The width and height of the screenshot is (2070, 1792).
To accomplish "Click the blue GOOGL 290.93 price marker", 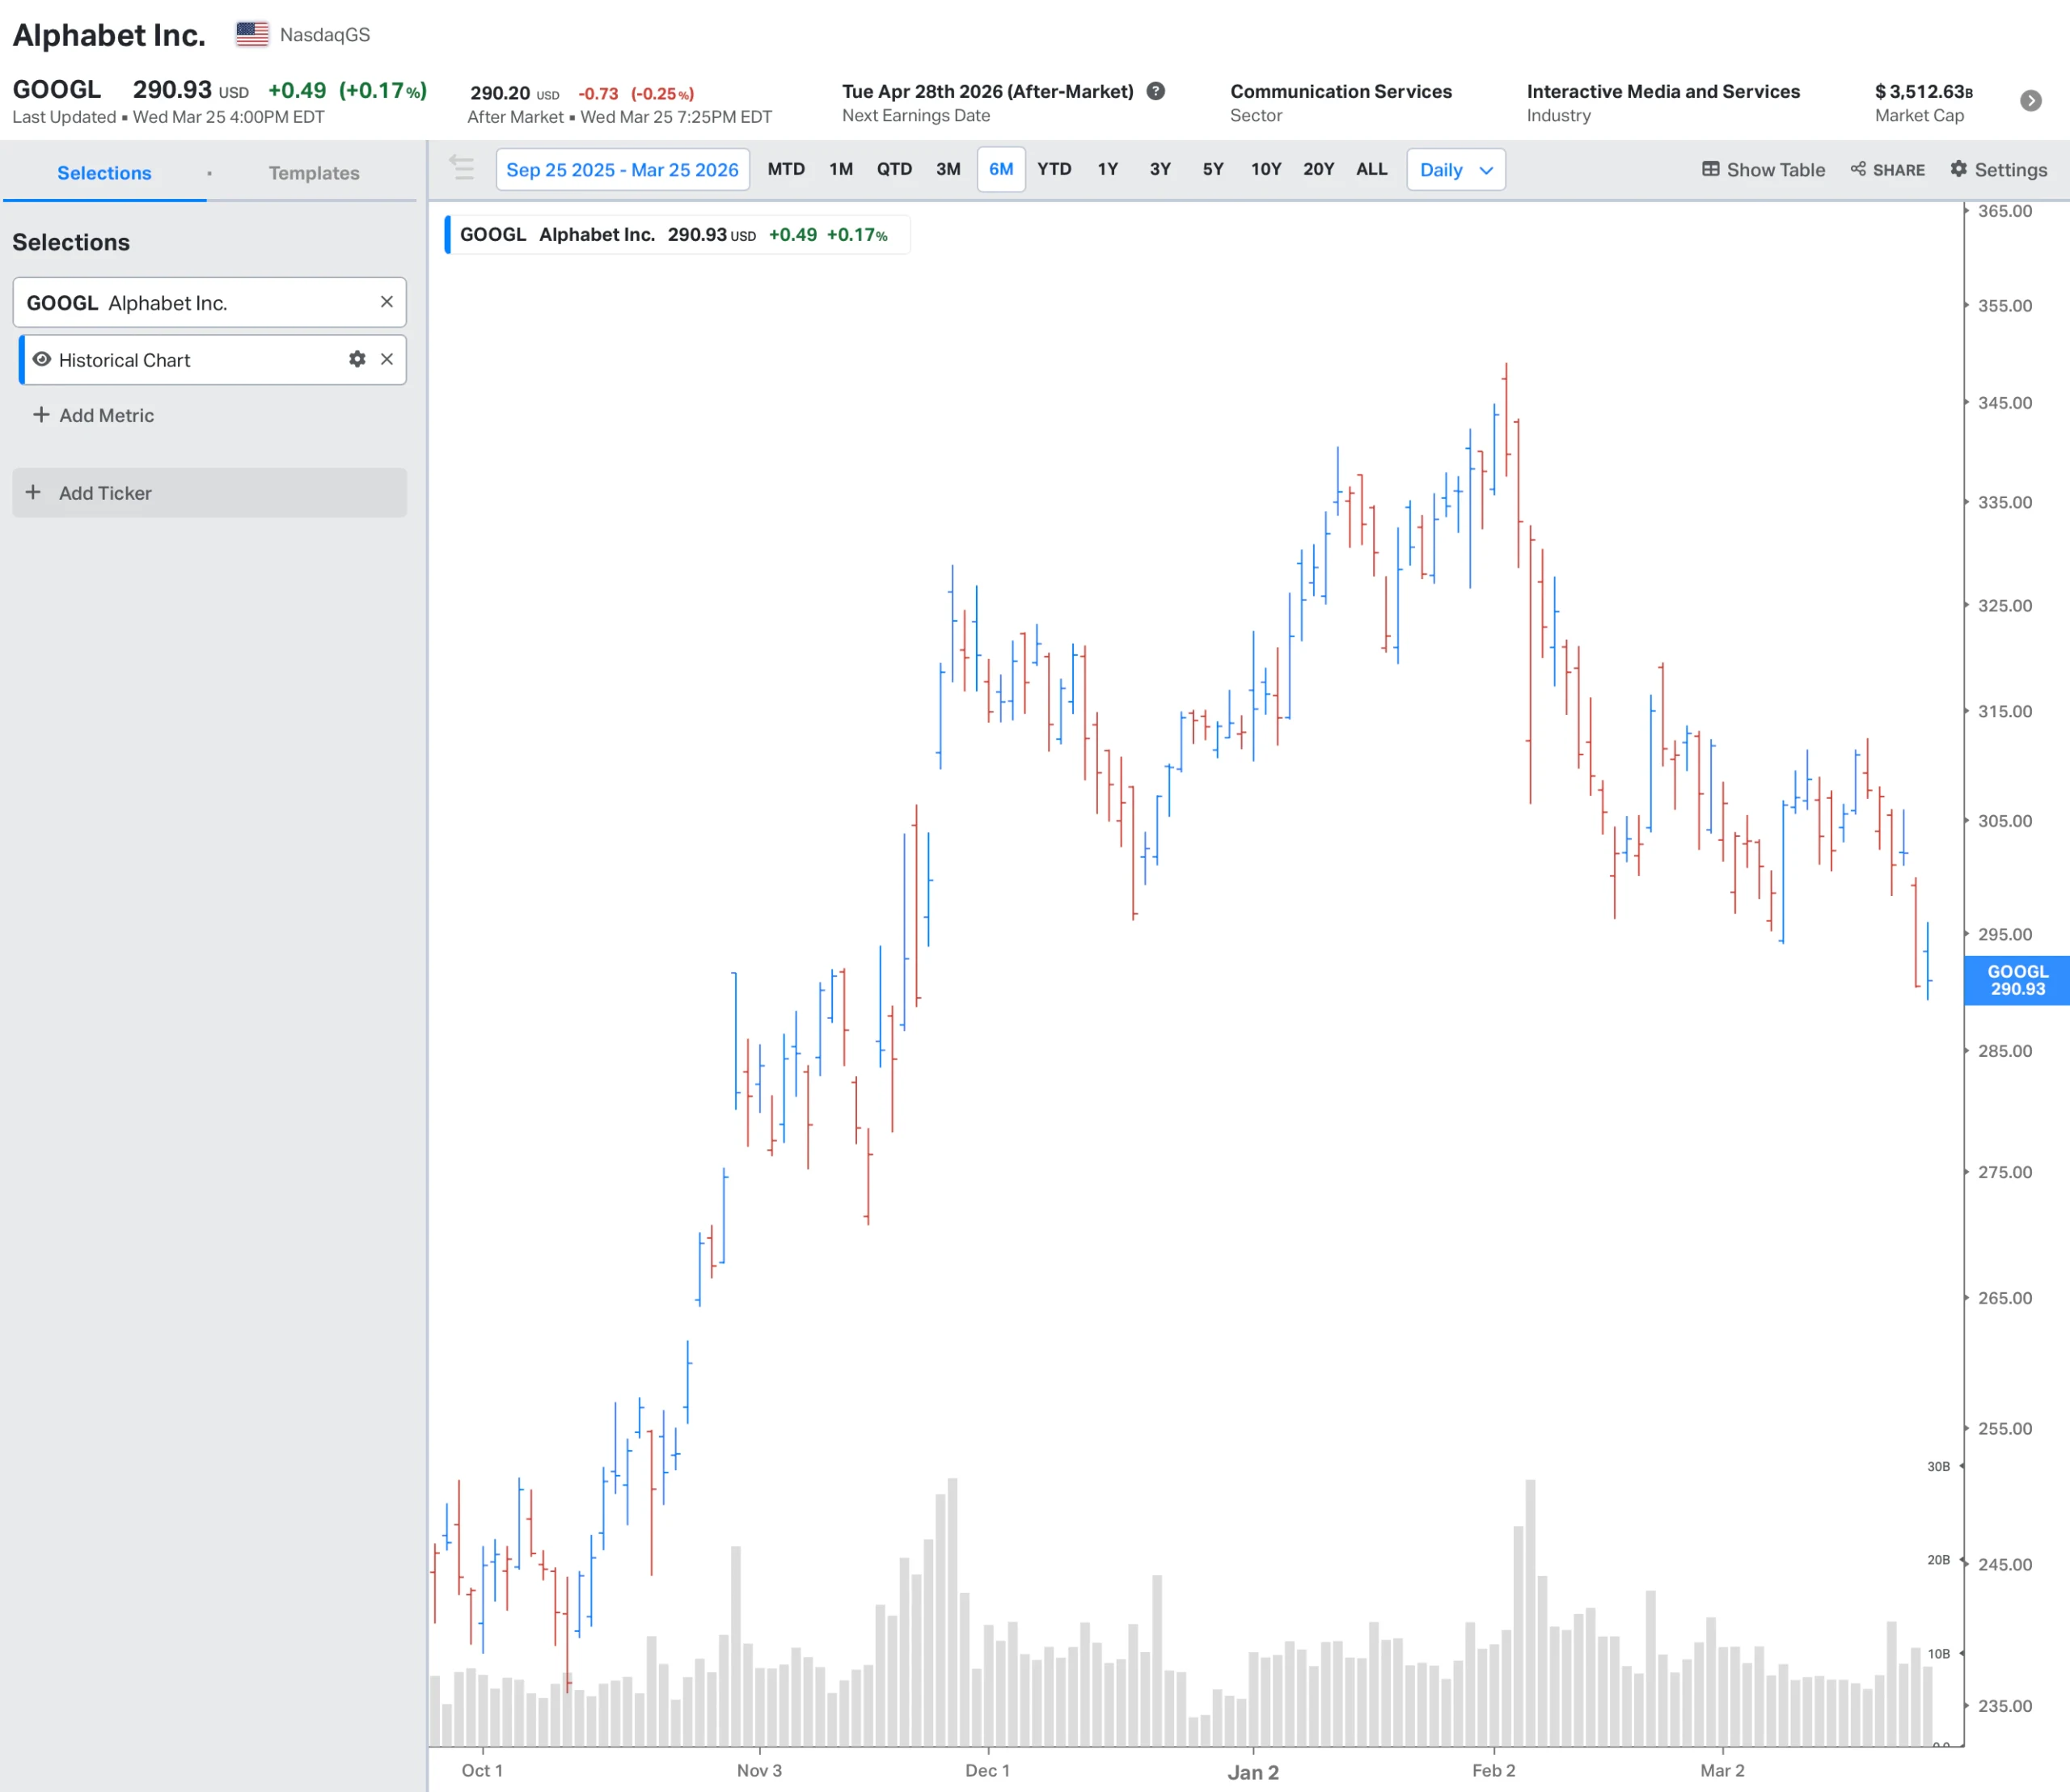I will tap(2016, 980).
